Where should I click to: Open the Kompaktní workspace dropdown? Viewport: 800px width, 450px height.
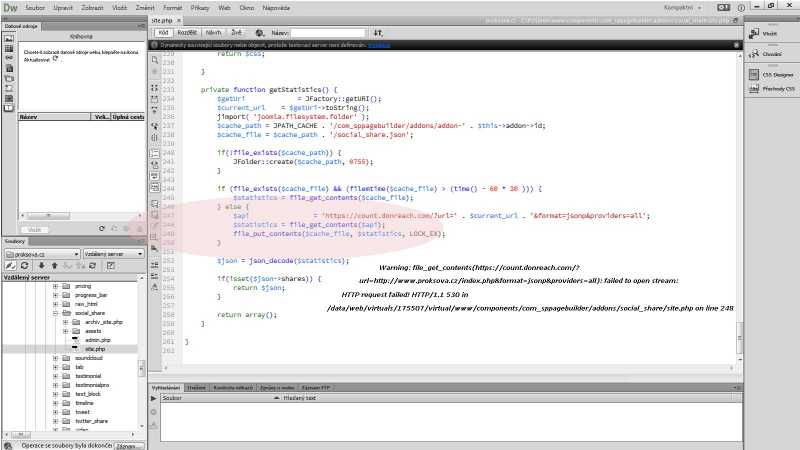click(683, 8)
